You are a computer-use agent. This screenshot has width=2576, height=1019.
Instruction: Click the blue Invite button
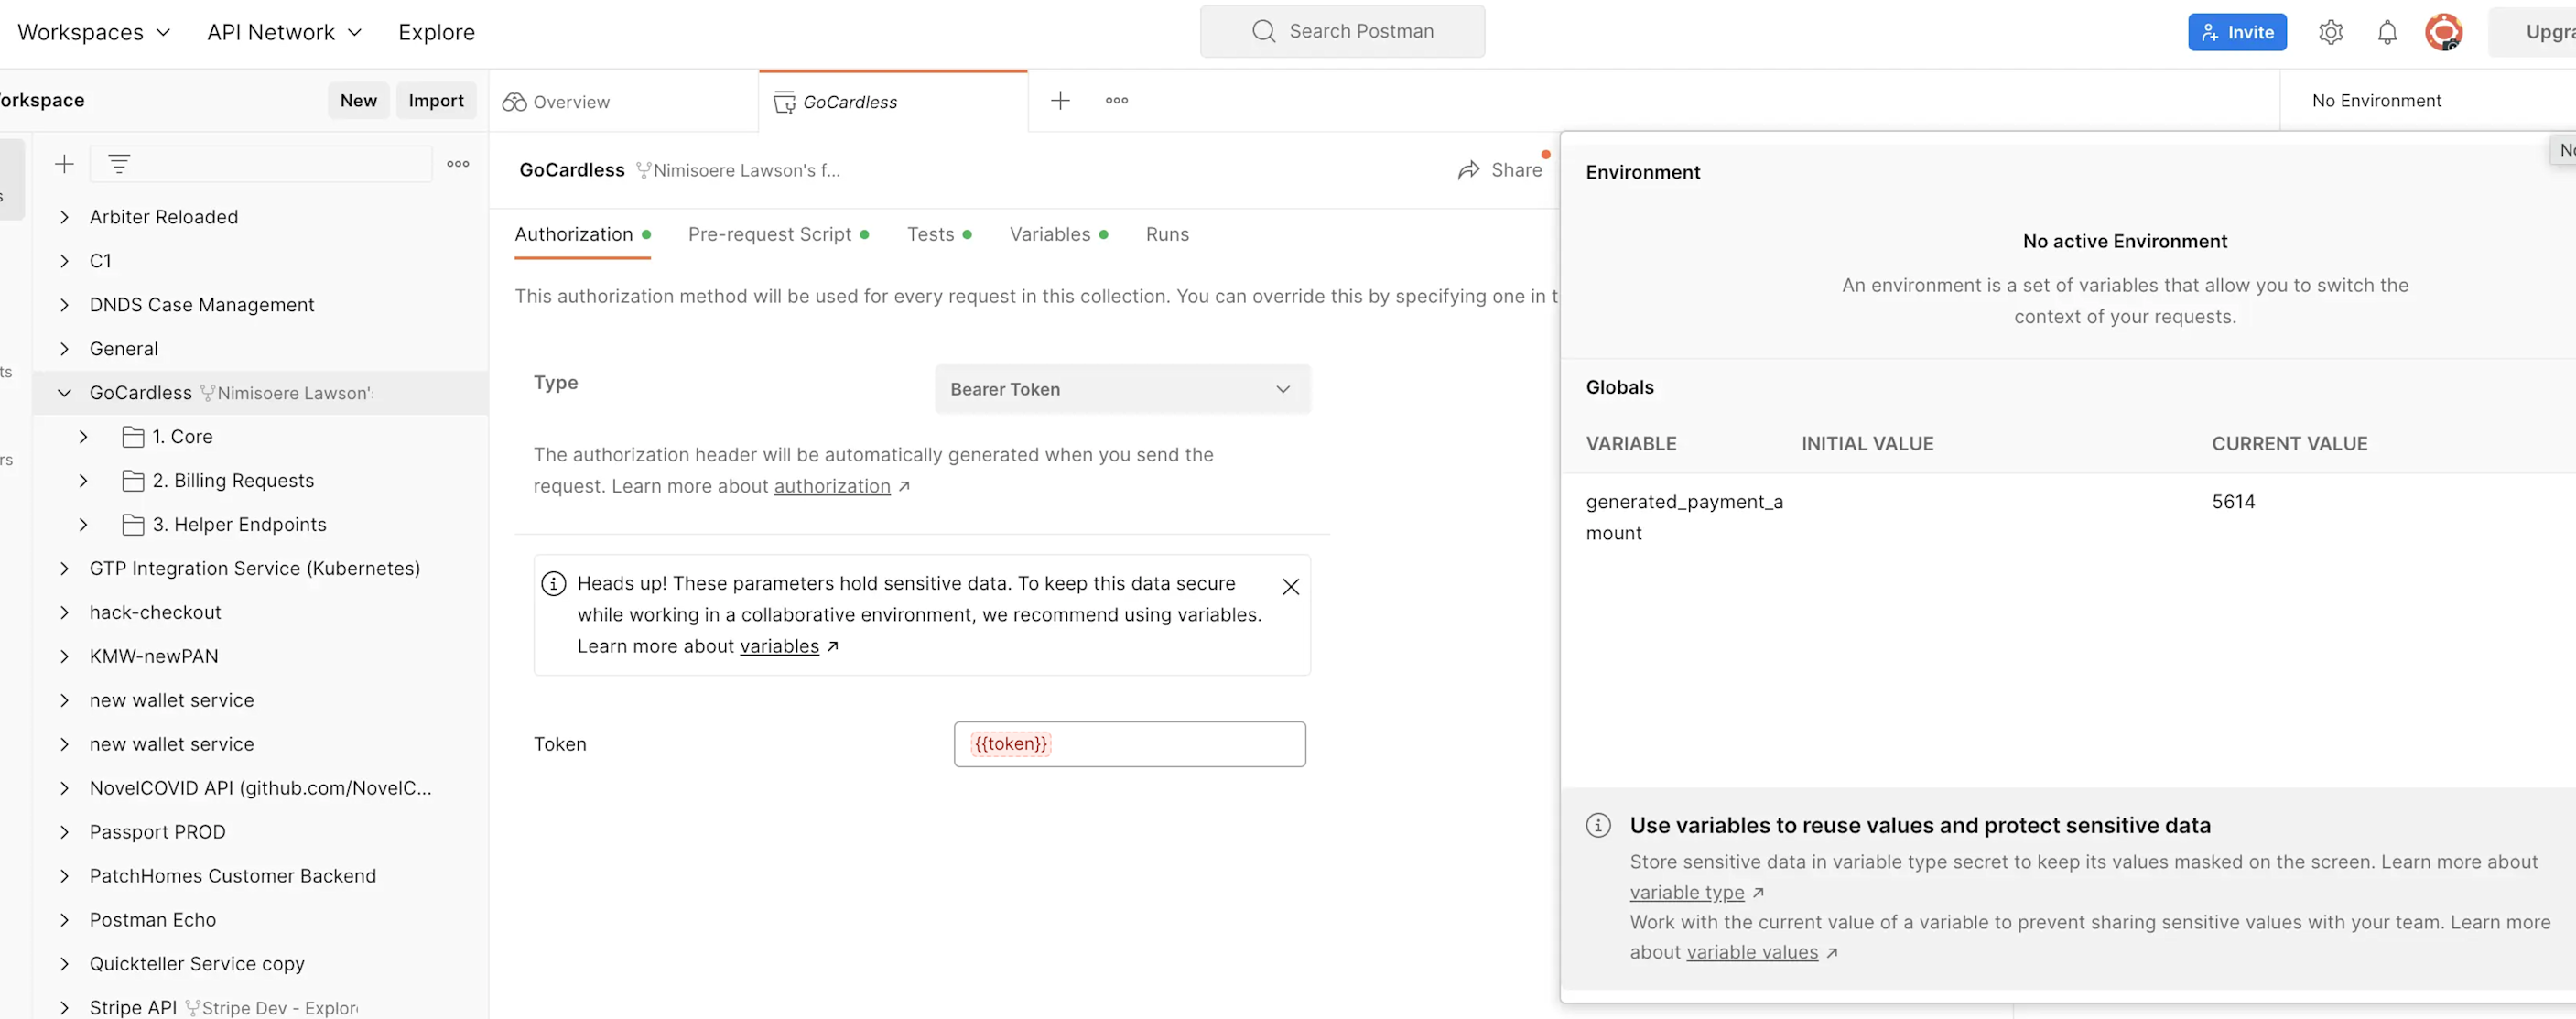click(x=2236, y=32)
